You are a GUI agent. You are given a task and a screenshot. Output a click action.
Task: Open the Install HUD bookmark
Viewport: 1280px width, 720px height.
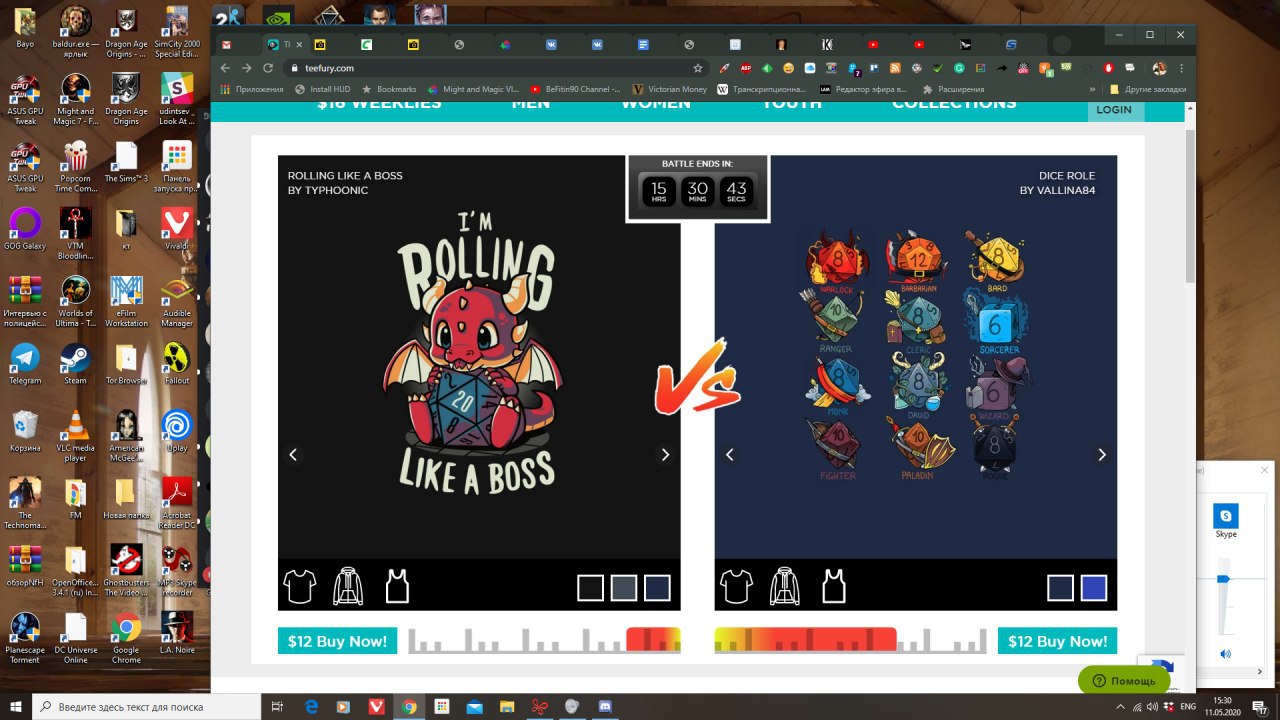[322, 89]
